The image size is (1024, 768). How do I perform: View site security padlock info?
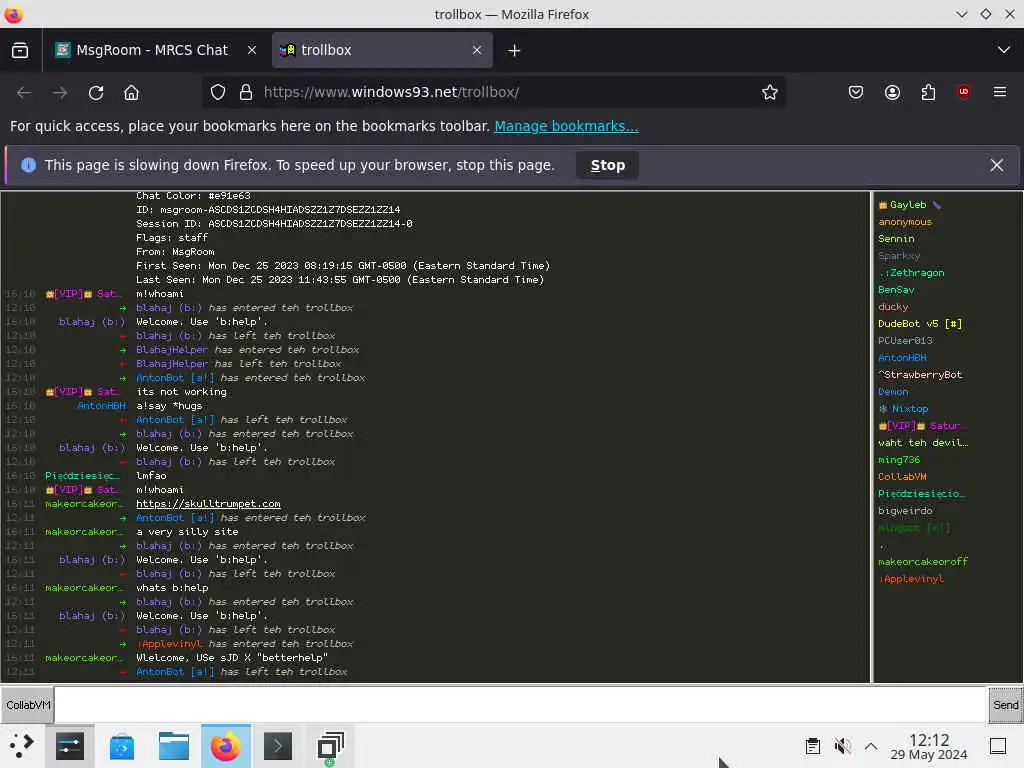point(246,93)
